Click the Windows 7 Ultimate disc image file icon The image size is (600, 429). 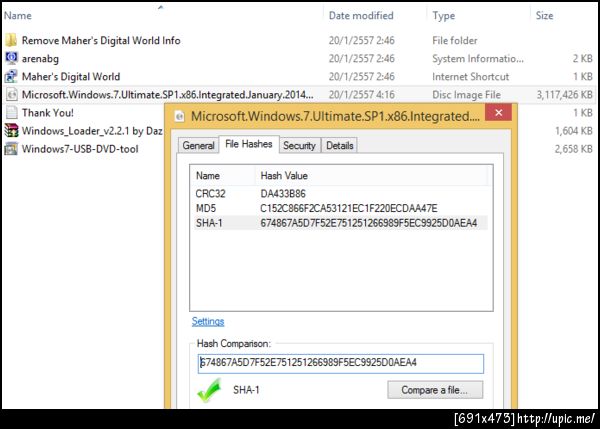click(x=11, y=95)
